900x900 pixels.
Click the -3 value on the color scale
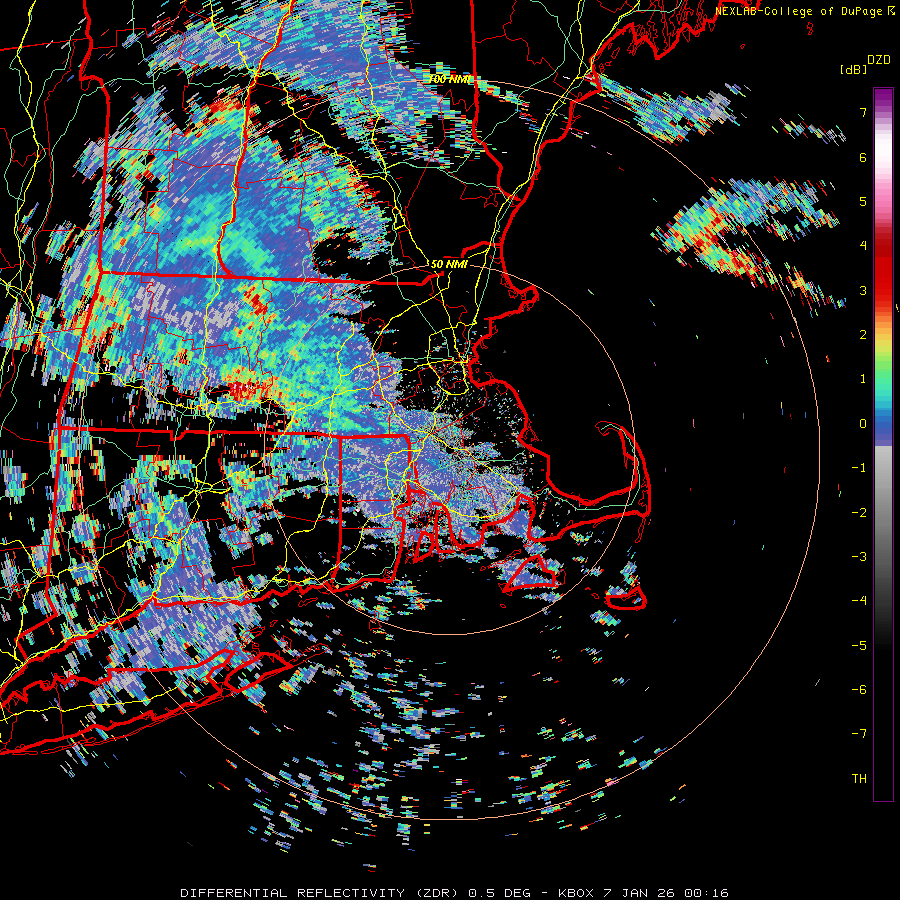point(859,557)
